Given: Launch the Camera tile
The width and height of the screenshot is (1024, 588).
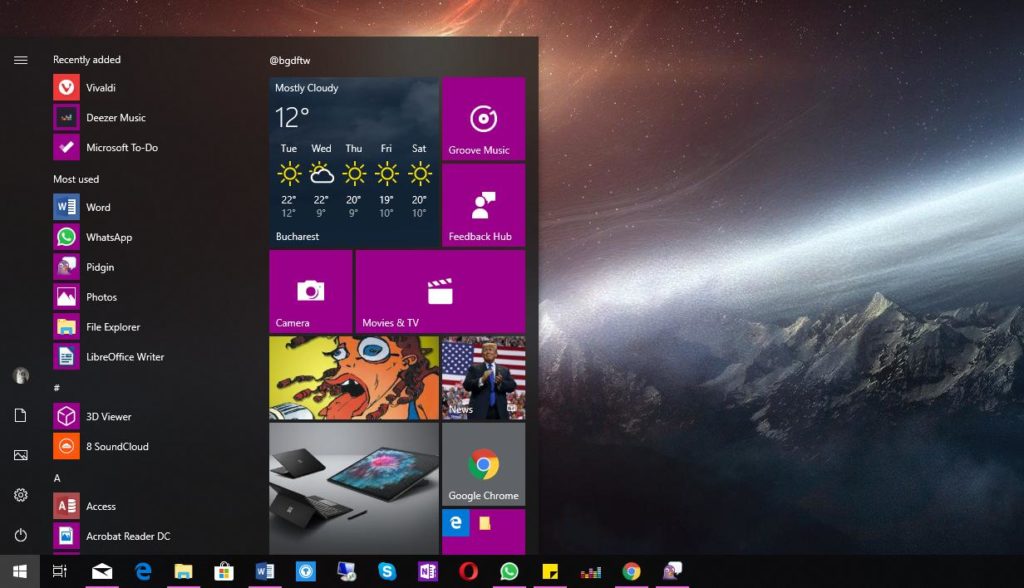Looking at the screenshot, I should [x=311, y=291].
